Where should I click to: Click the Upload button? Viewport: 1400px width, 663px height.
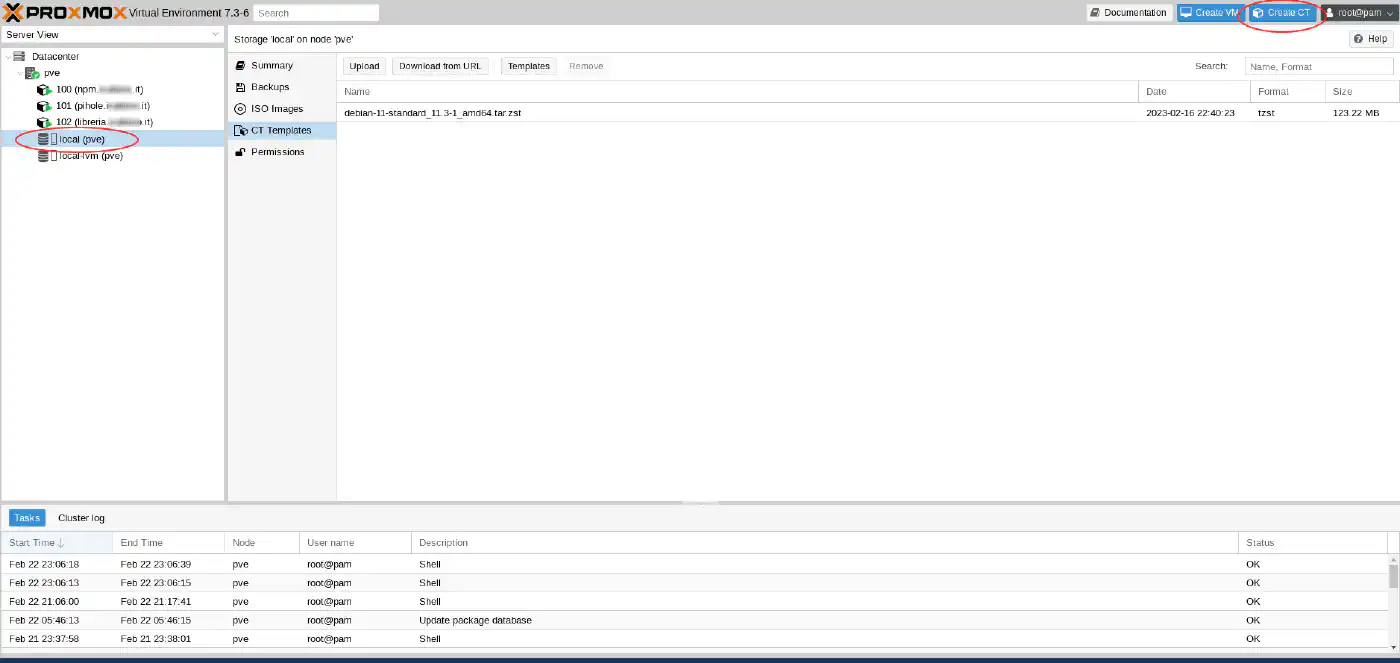point(364,66)
